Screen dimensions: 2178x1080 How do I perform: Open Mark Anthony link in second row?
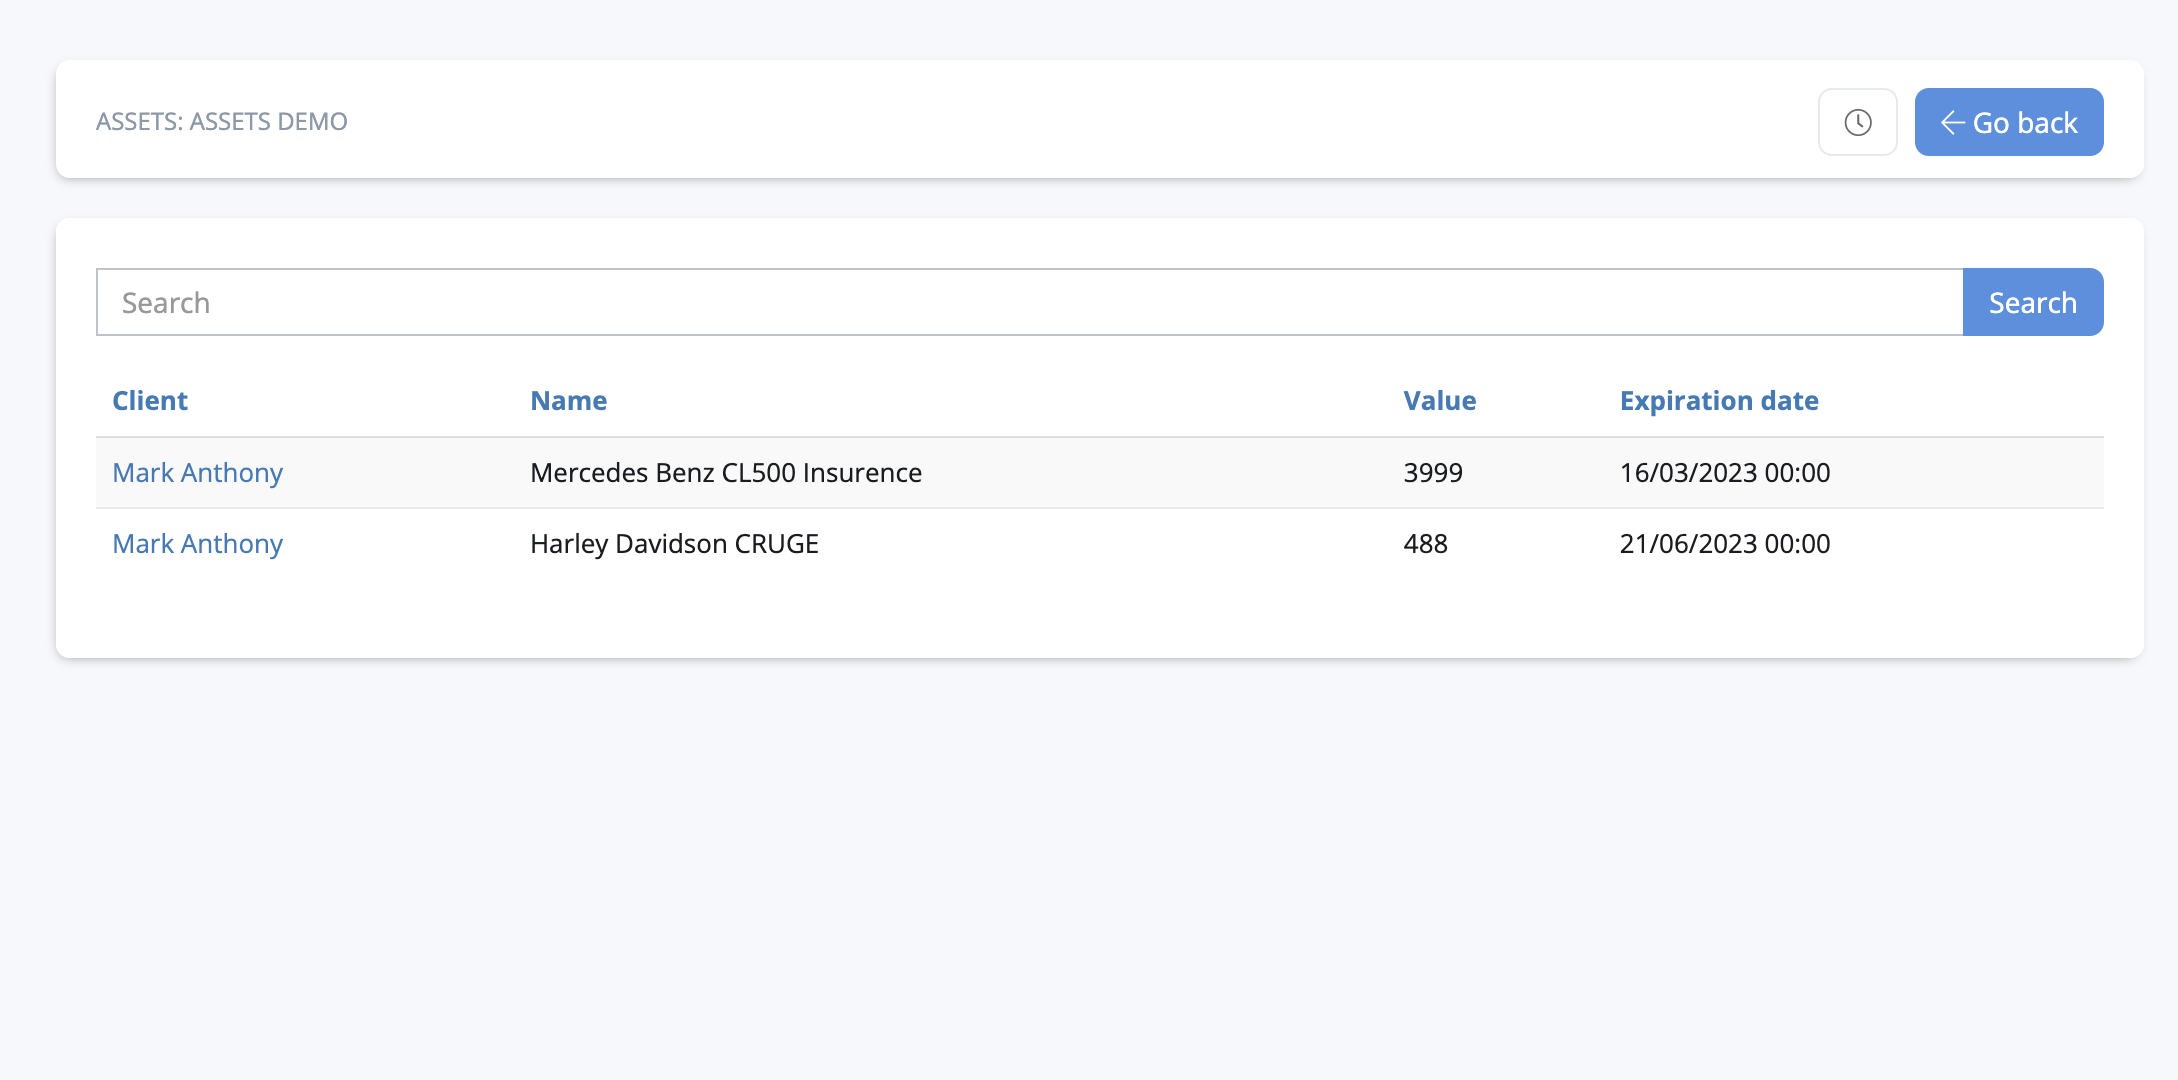point(197,543)
